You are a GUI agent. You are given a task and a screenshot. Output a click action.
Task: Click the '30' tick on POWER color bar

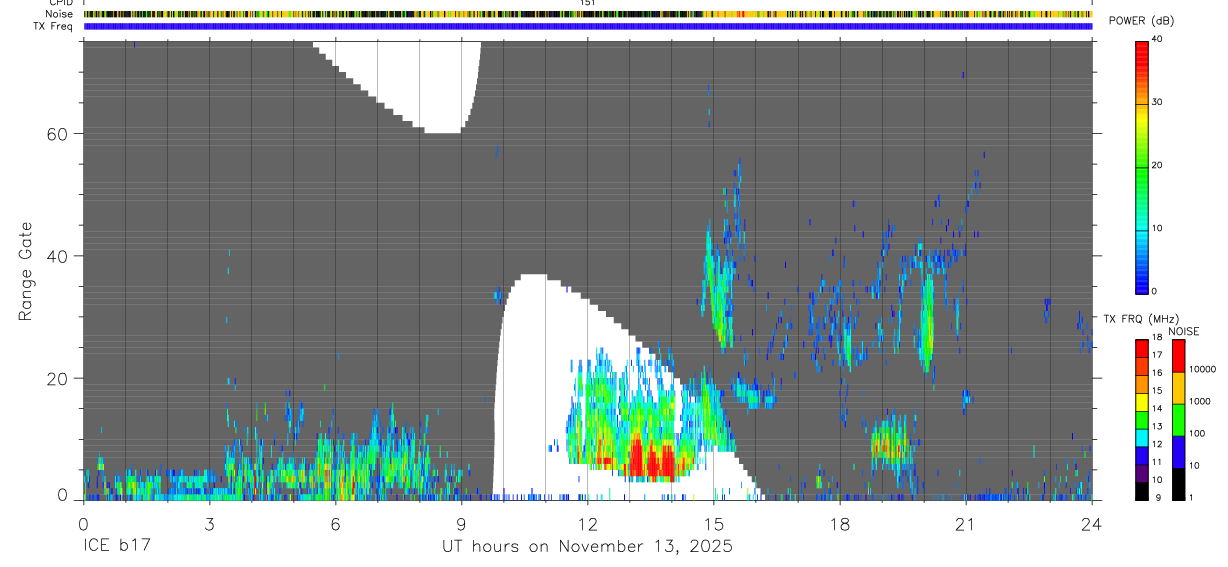coord(1158,102)
